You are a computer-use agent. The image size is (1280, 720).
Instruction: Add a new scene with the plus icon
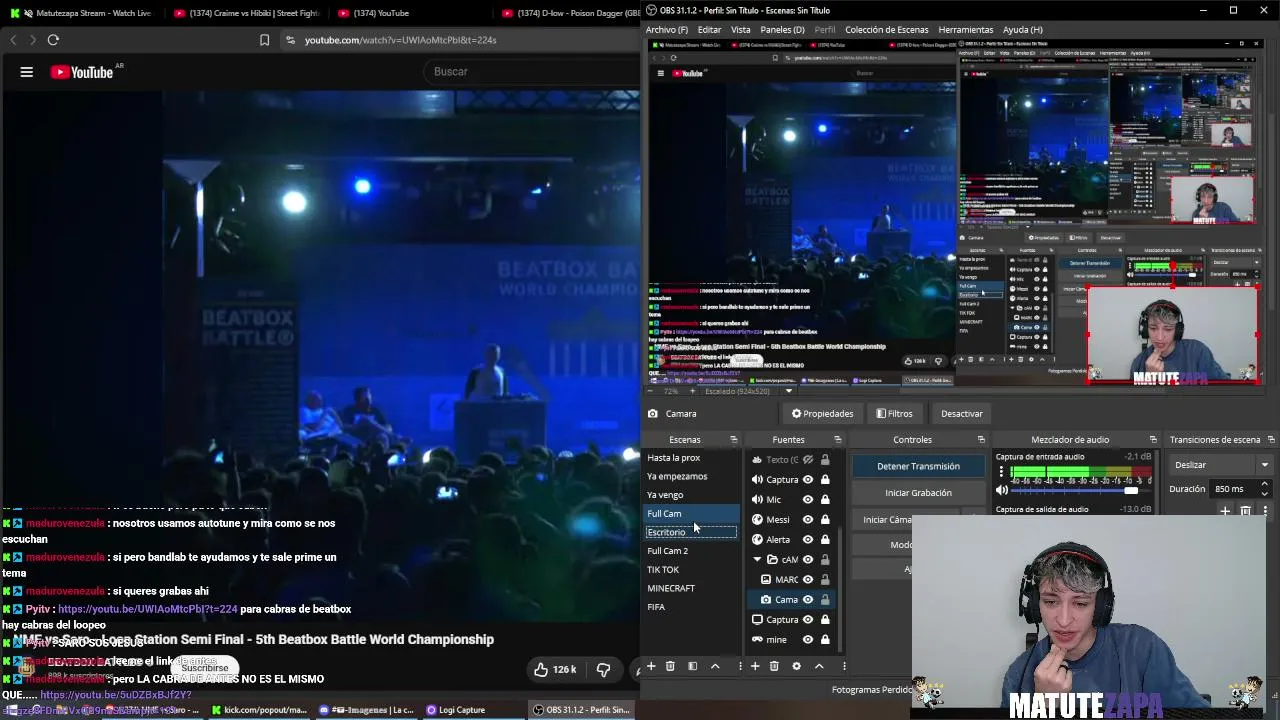651,666
